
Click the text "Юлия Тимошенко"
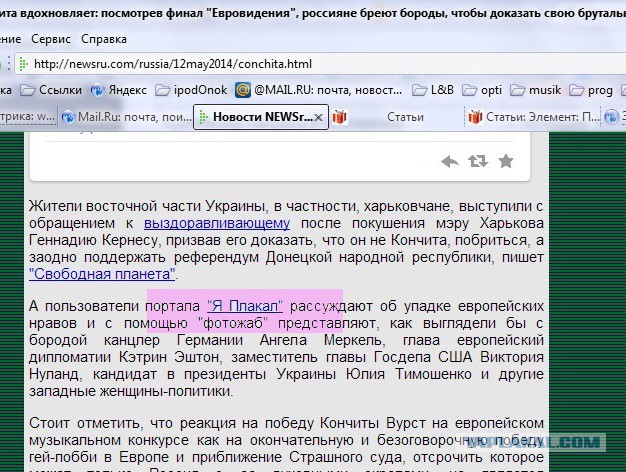(408, 374)
